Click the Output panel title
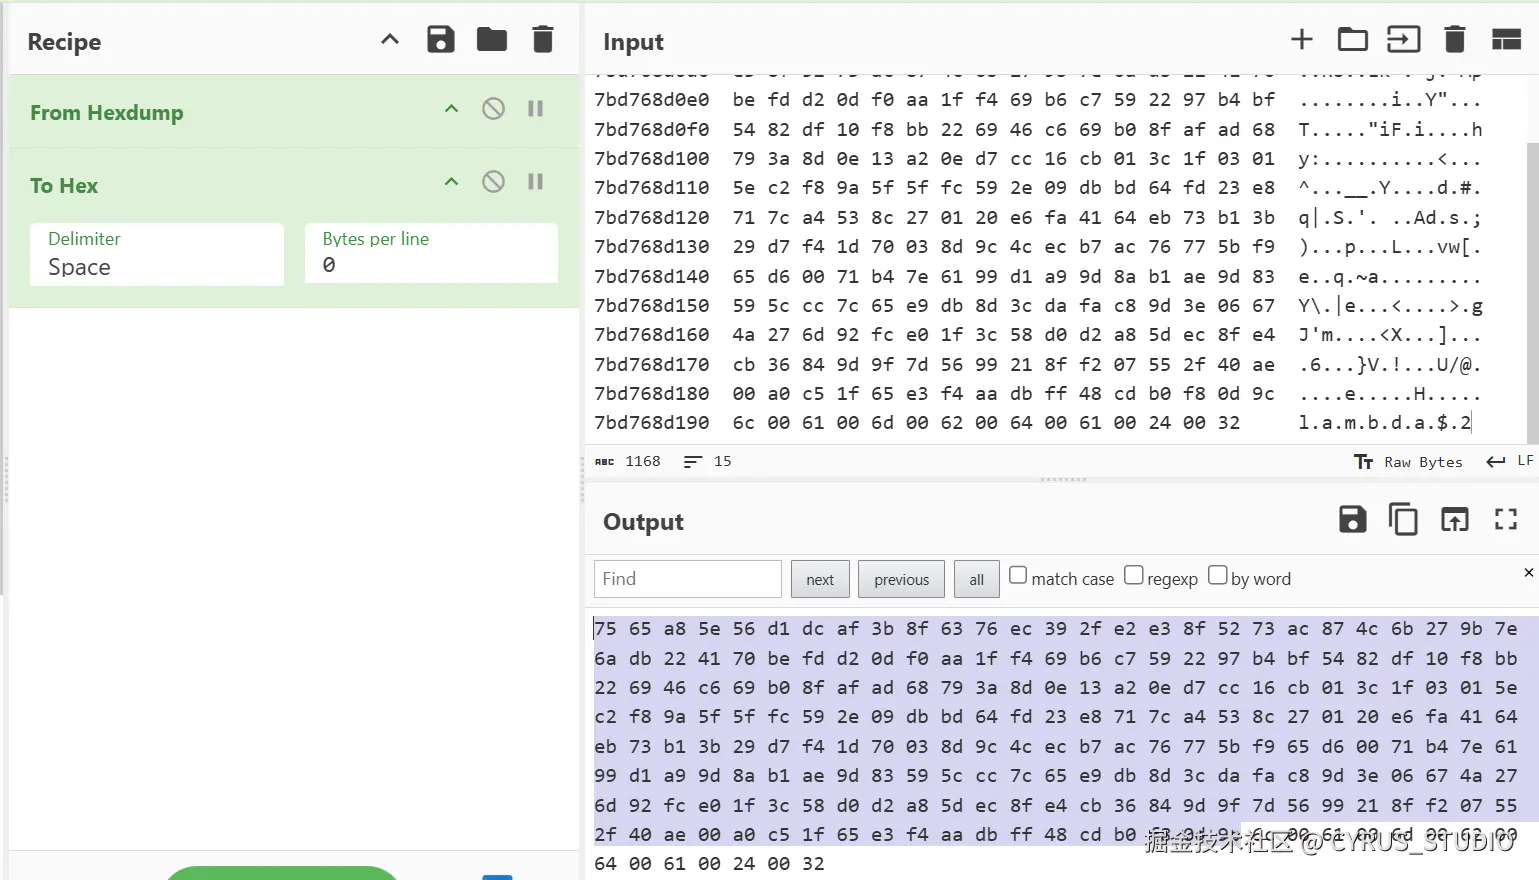Screen dimensions: 1539x880 click(643, 522)
